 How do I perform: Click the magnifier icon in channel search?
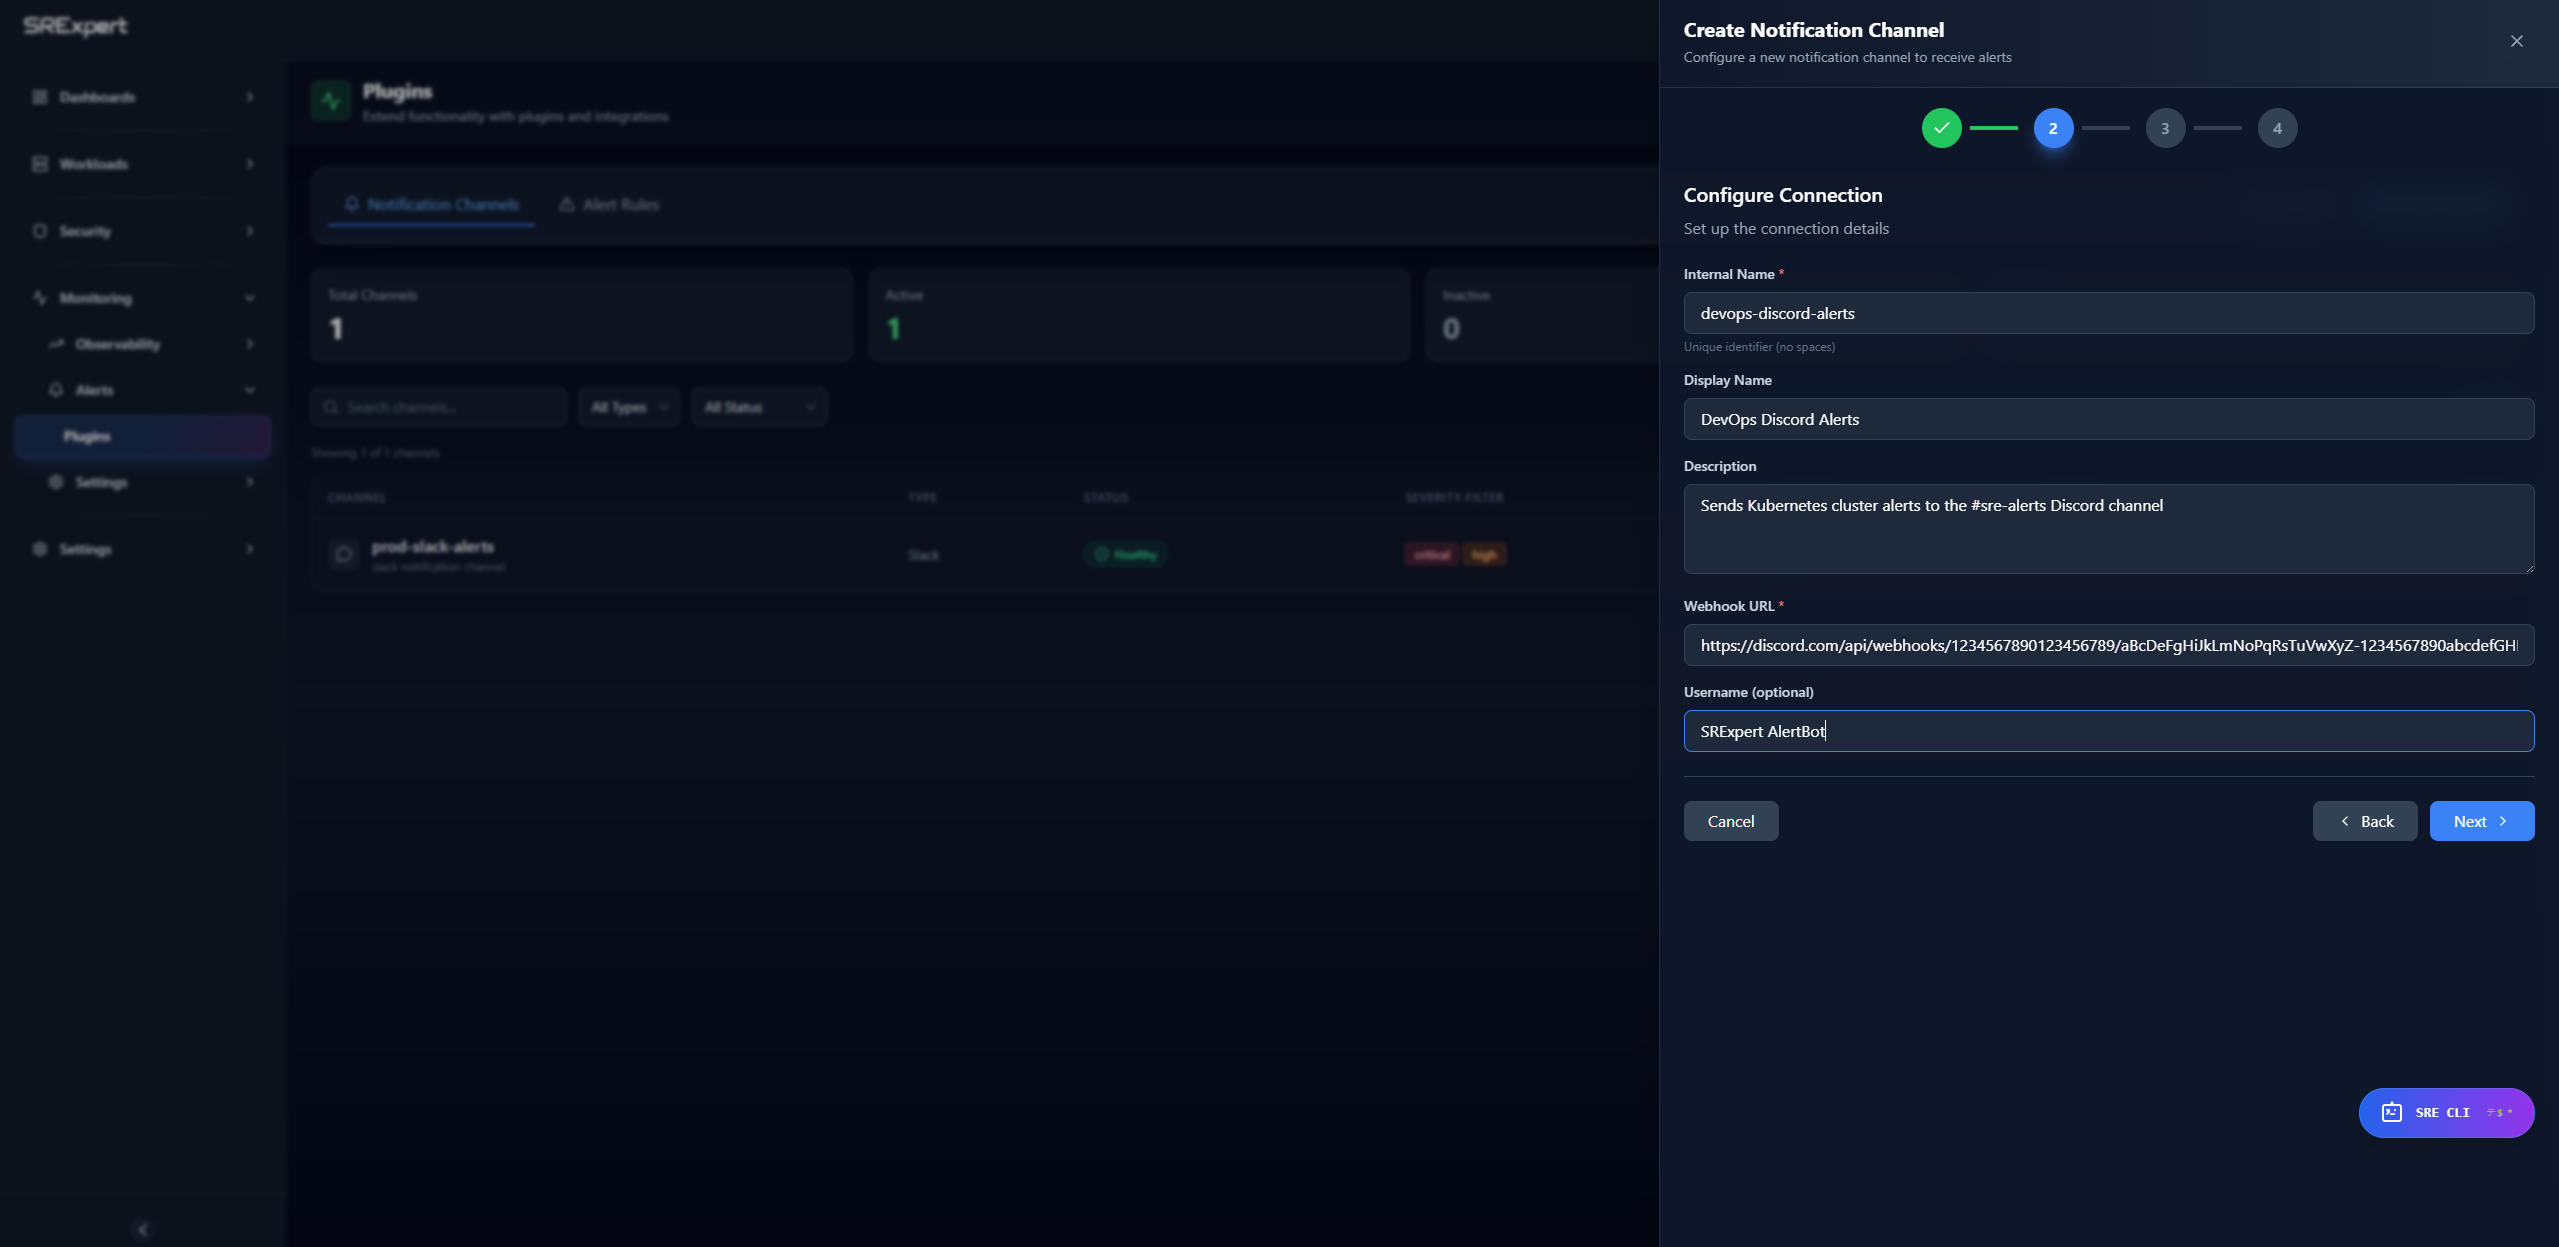pos(333,406)
